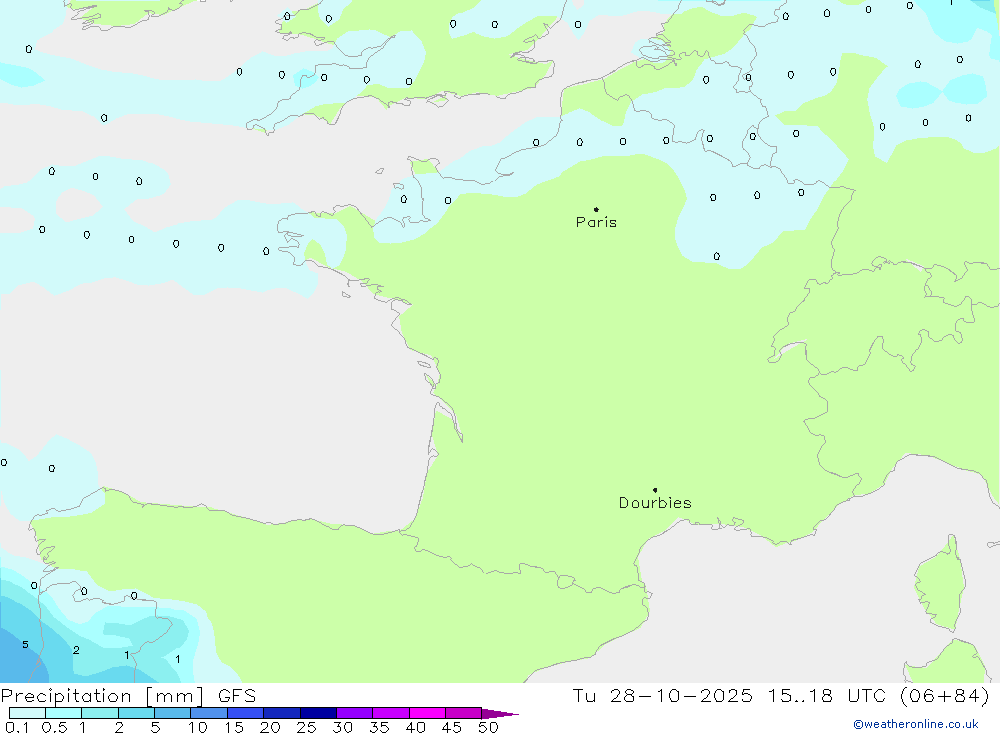Click the (06+84) forecast run label
Image resolution: width=1000 pixels, height=733 pixels.
pos(945,696)
